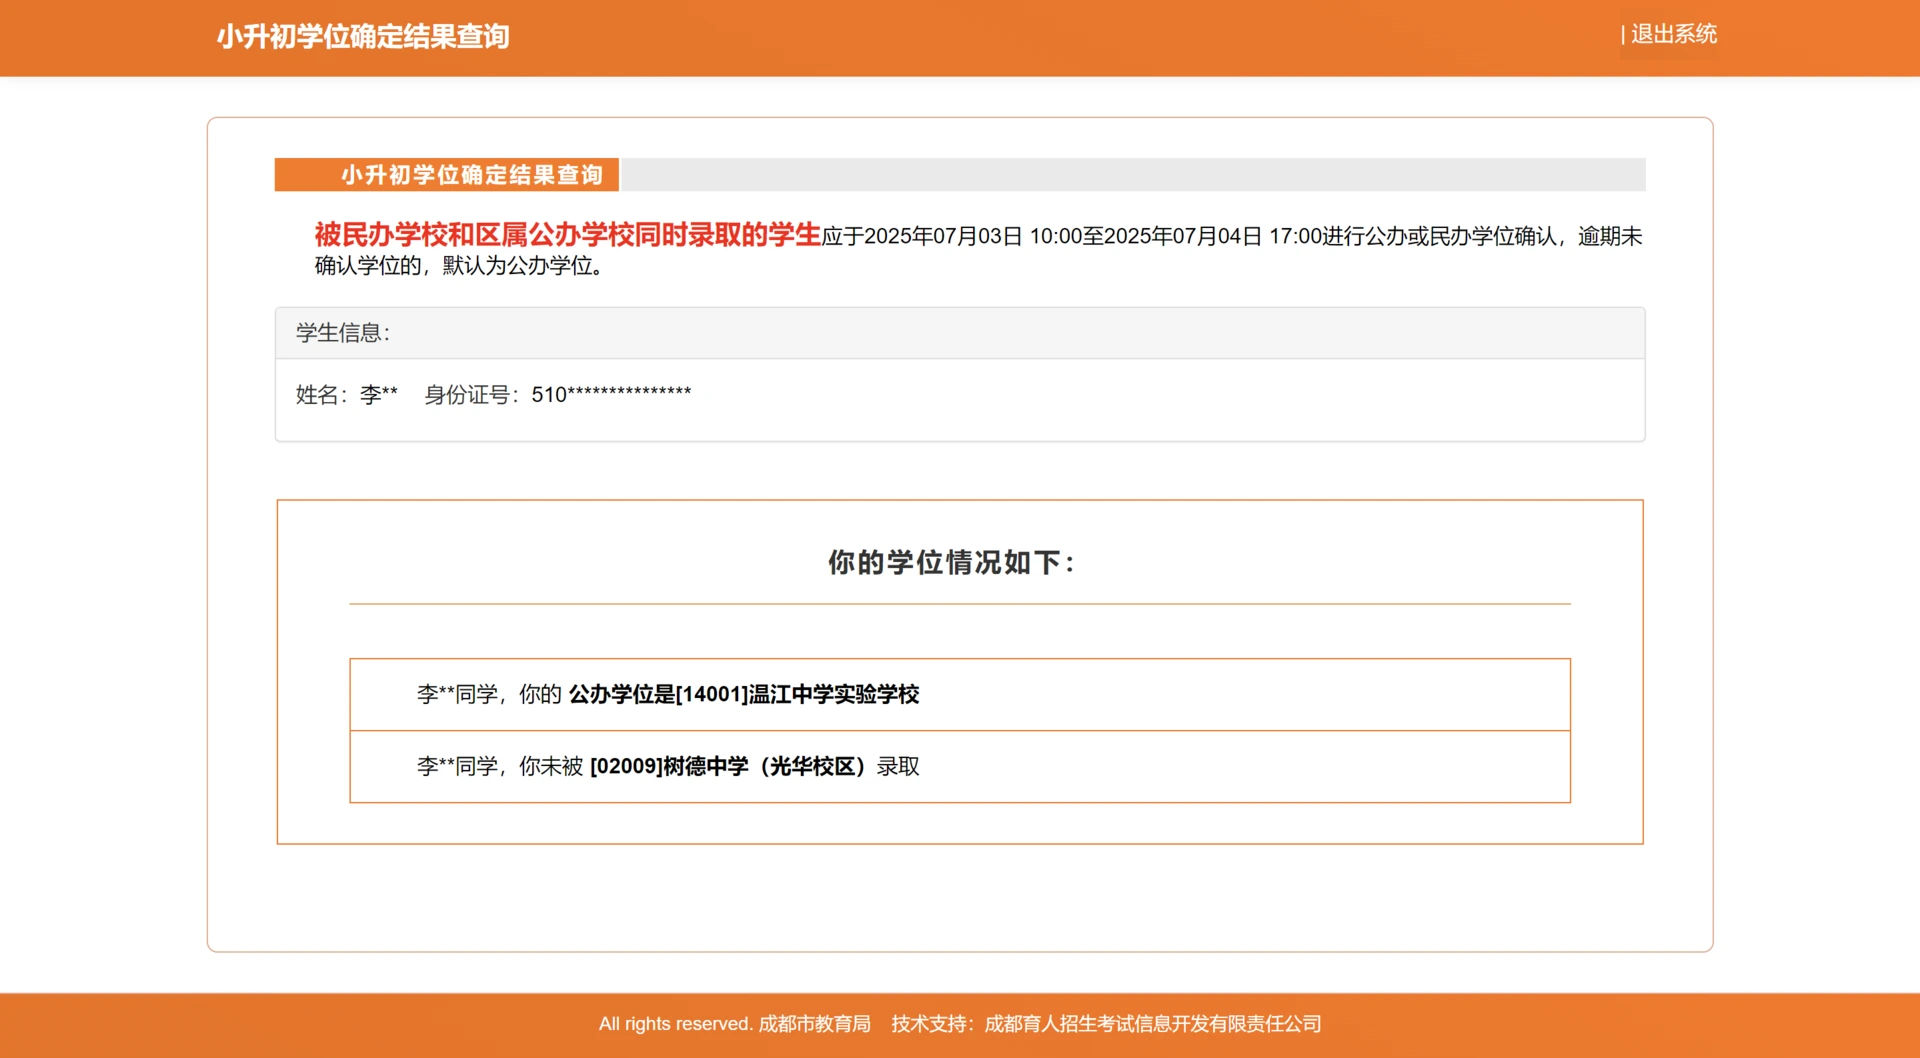Click the 小升初学位确定结果查询 page header title
Image resolution: width=1920 pixels, height=1058 pixels.
(363, 37)
